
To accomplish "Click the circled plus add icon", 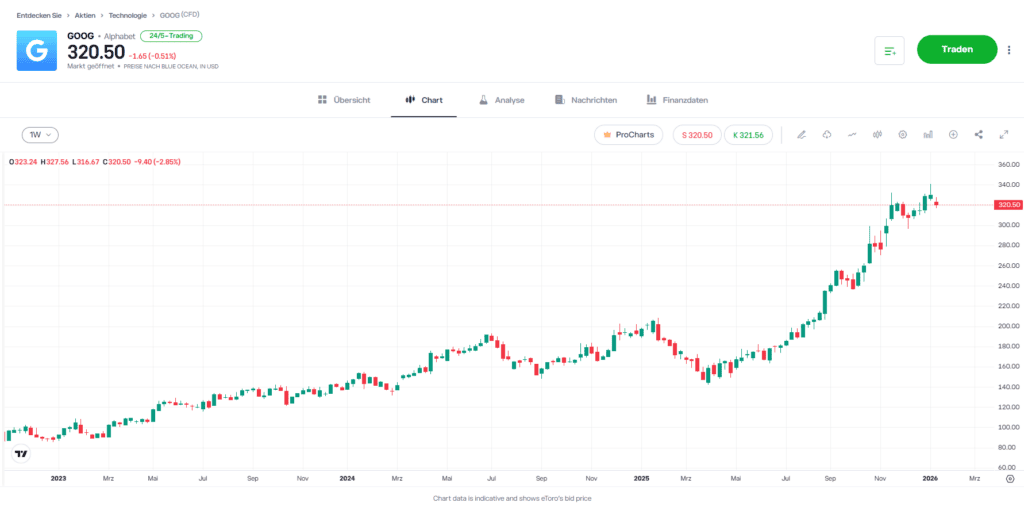I will 953,135.
